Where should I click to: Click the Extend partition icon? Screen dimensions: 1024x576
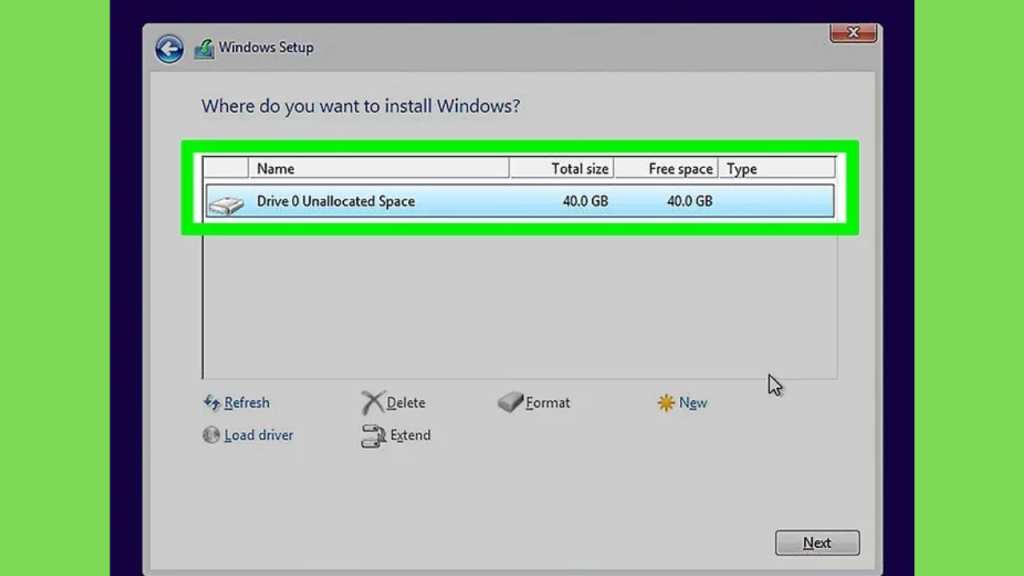click(374, 436)
